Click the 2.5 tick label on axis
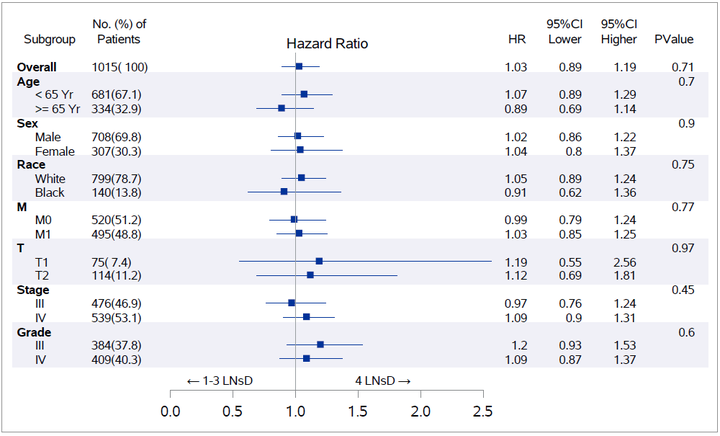 [483, 411]
